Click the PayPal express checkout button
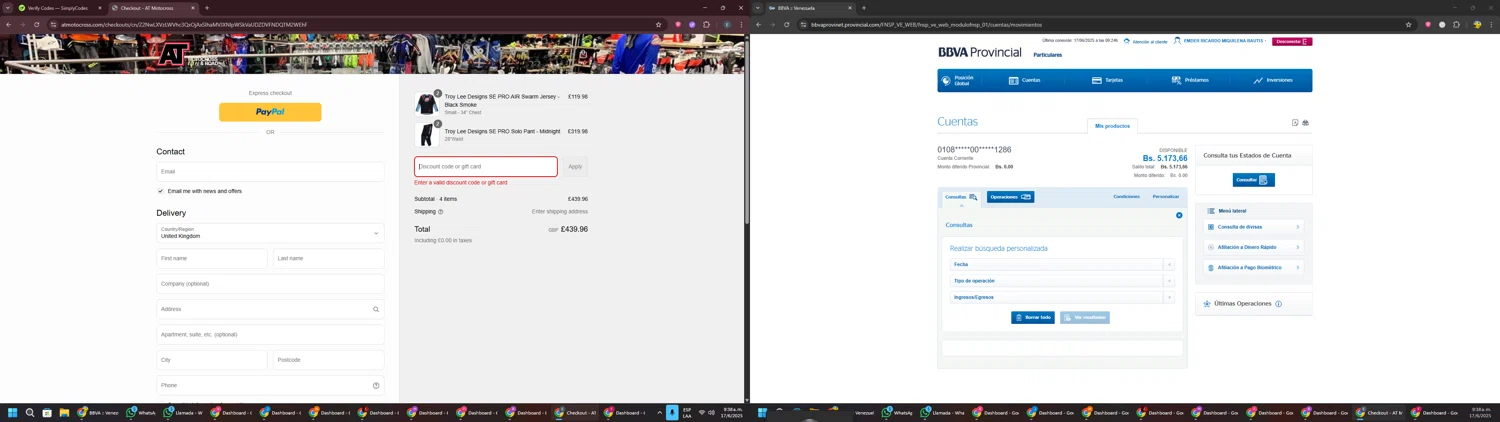 [270, 112]
